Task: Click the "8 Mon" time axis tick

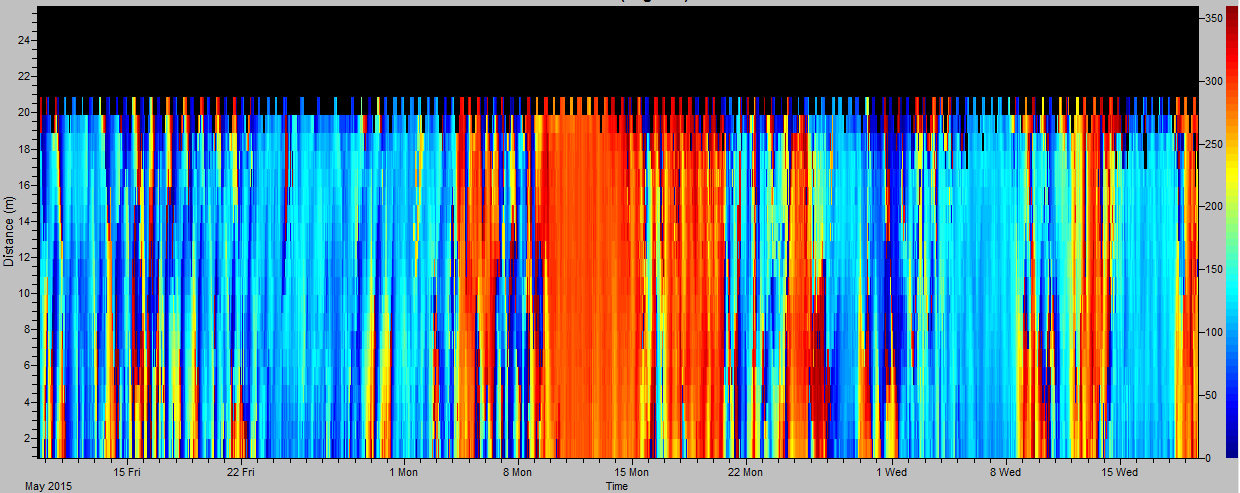Action: tap(517, 472)
